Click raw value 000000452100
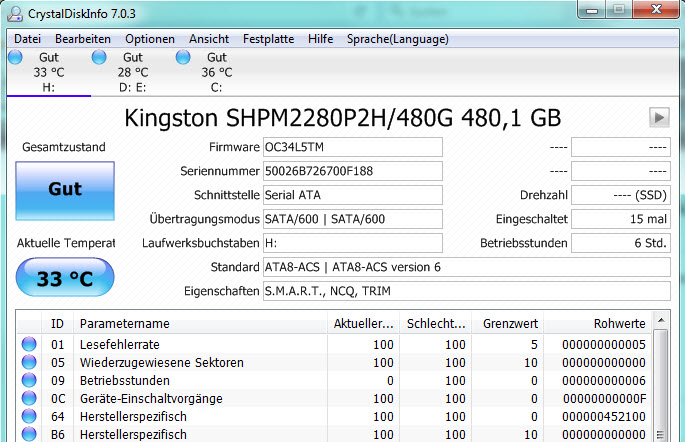This screenshot has height=442, width=685. tap(604, 417)
